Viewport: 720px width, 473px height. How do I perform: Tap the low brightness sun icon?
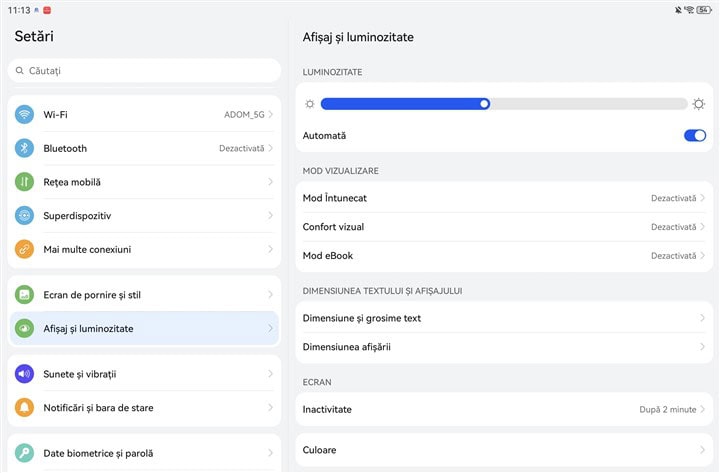[x=310, y=104]
